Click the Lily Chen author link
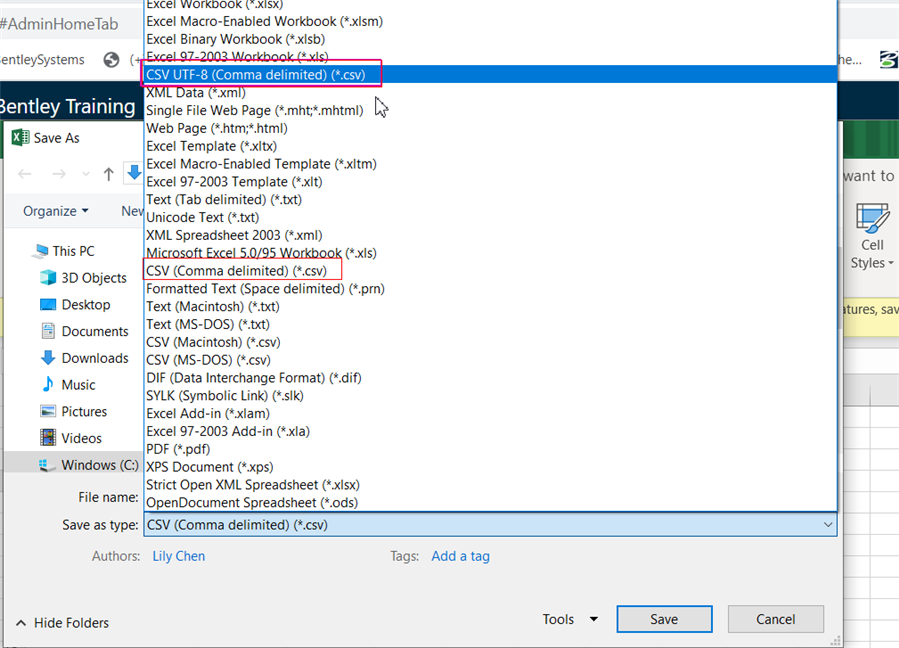Image resolution: width=899 pixels, height=648 pixels. click(x=178, y=556)
